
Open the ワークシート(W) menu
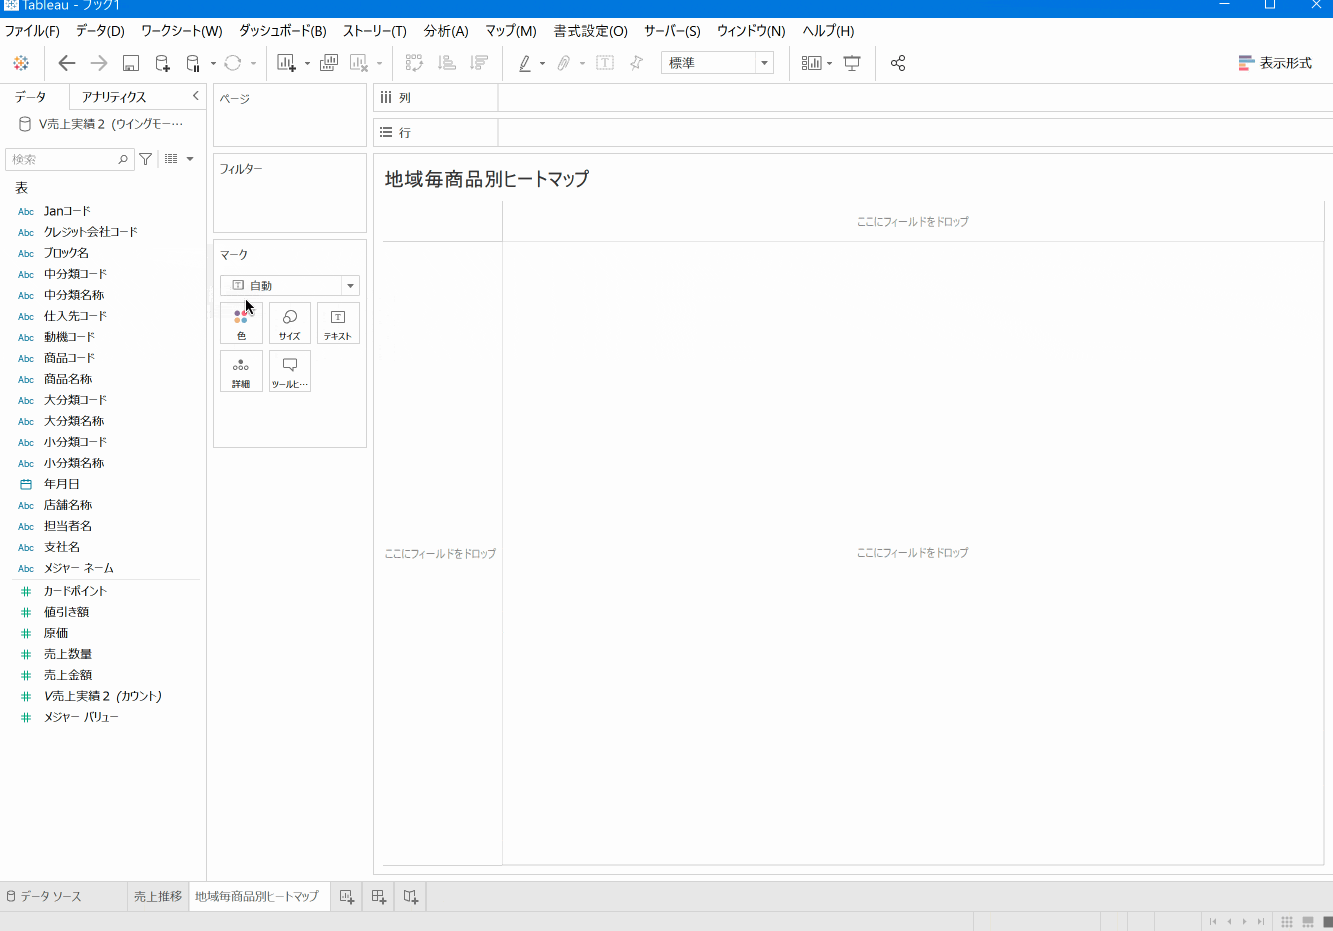point(182,31)
